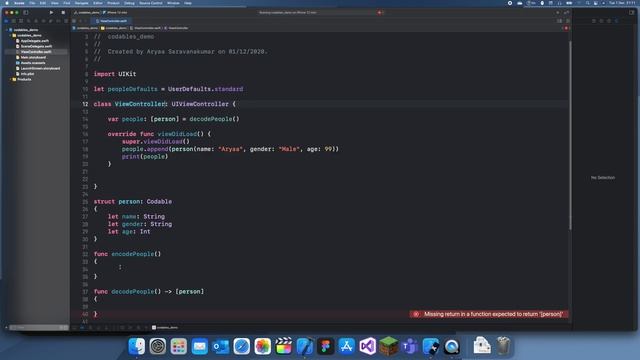The height and width of the screenshot is (360, 640).
Task: Open QuickTime Player from the Dock
Action: [x=451, y=346]
